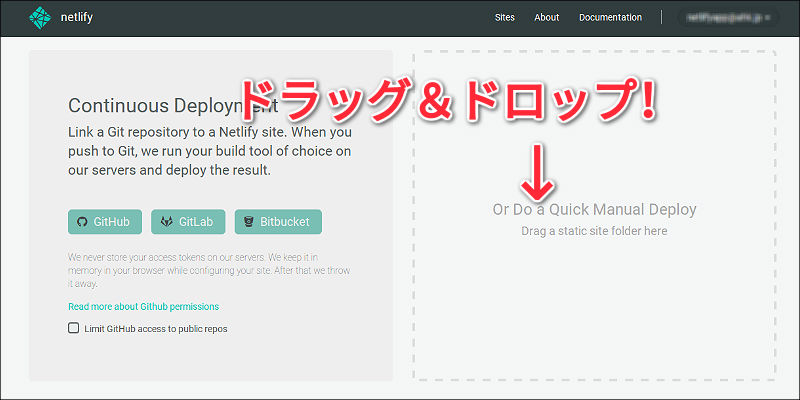Click the Bitbucket bucket icon
The width and height of the screenshot is (800, 400).
coord(249,222)
